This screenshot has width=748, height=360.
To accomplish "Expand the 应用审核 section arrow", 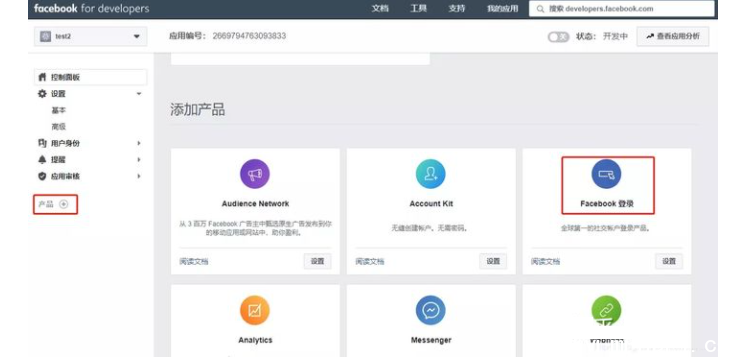I will (139, 176).
